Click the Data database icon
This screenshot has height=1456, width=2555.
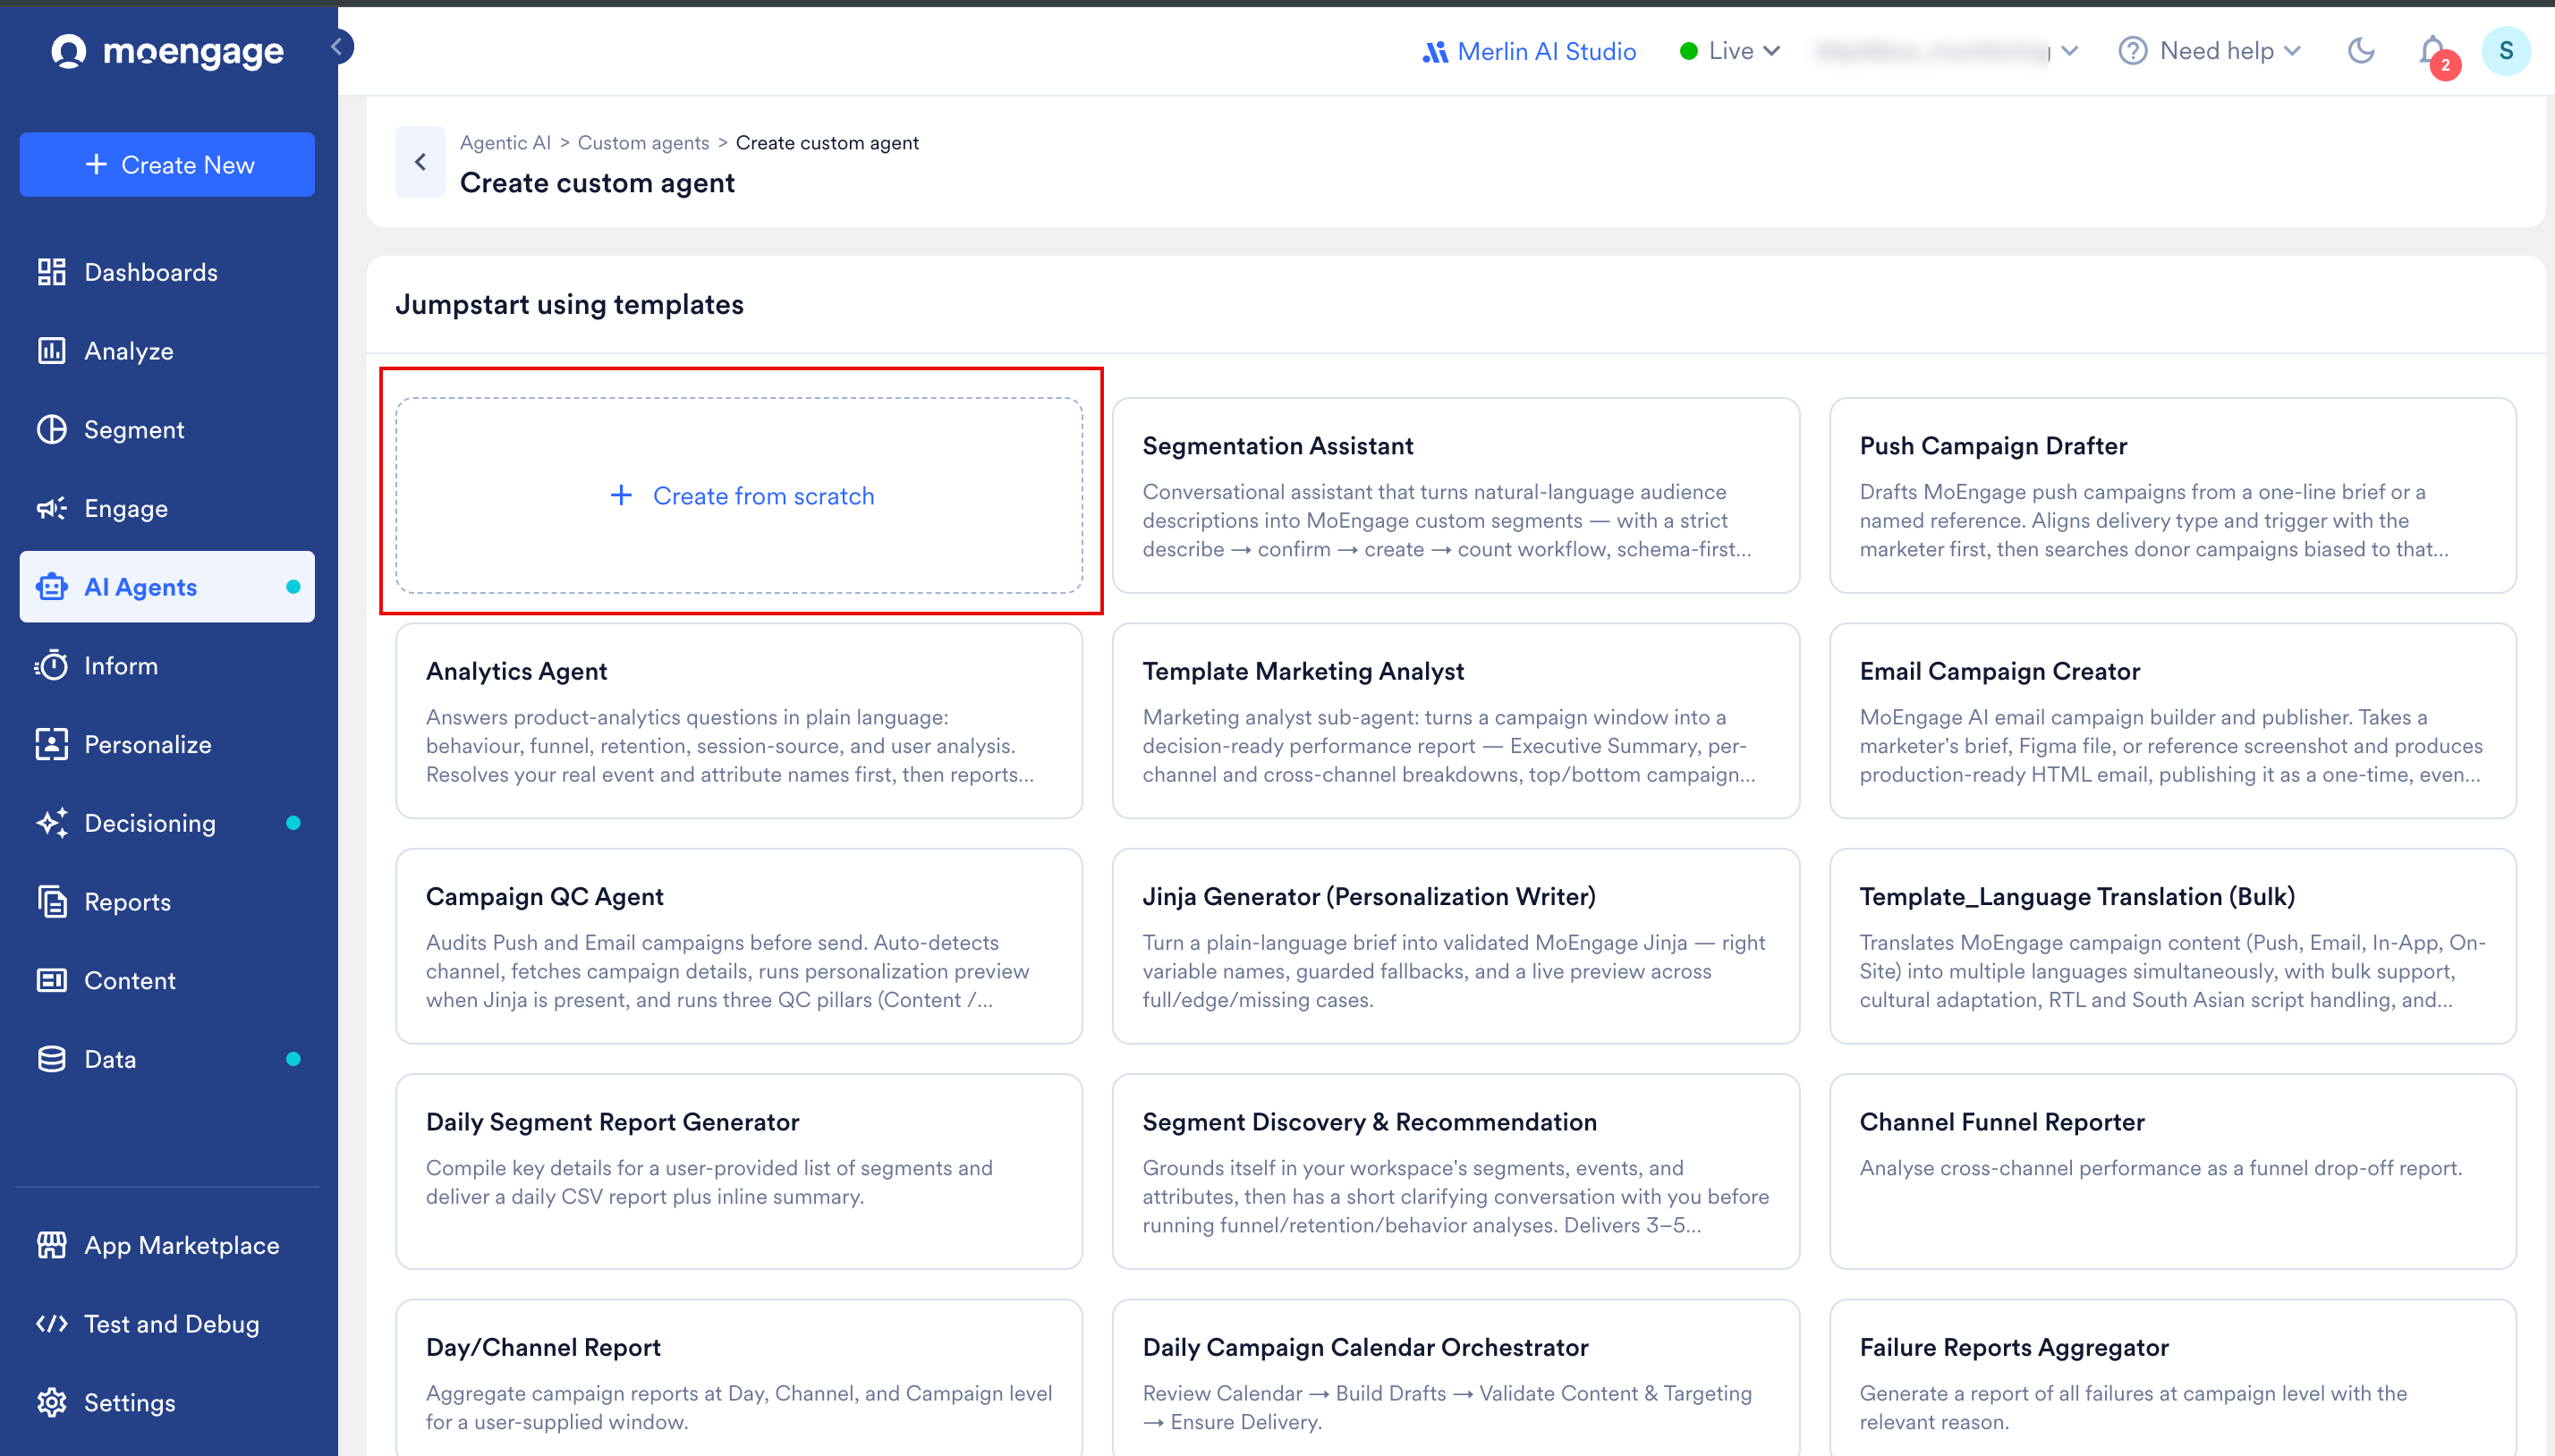tap(51, 1059)
